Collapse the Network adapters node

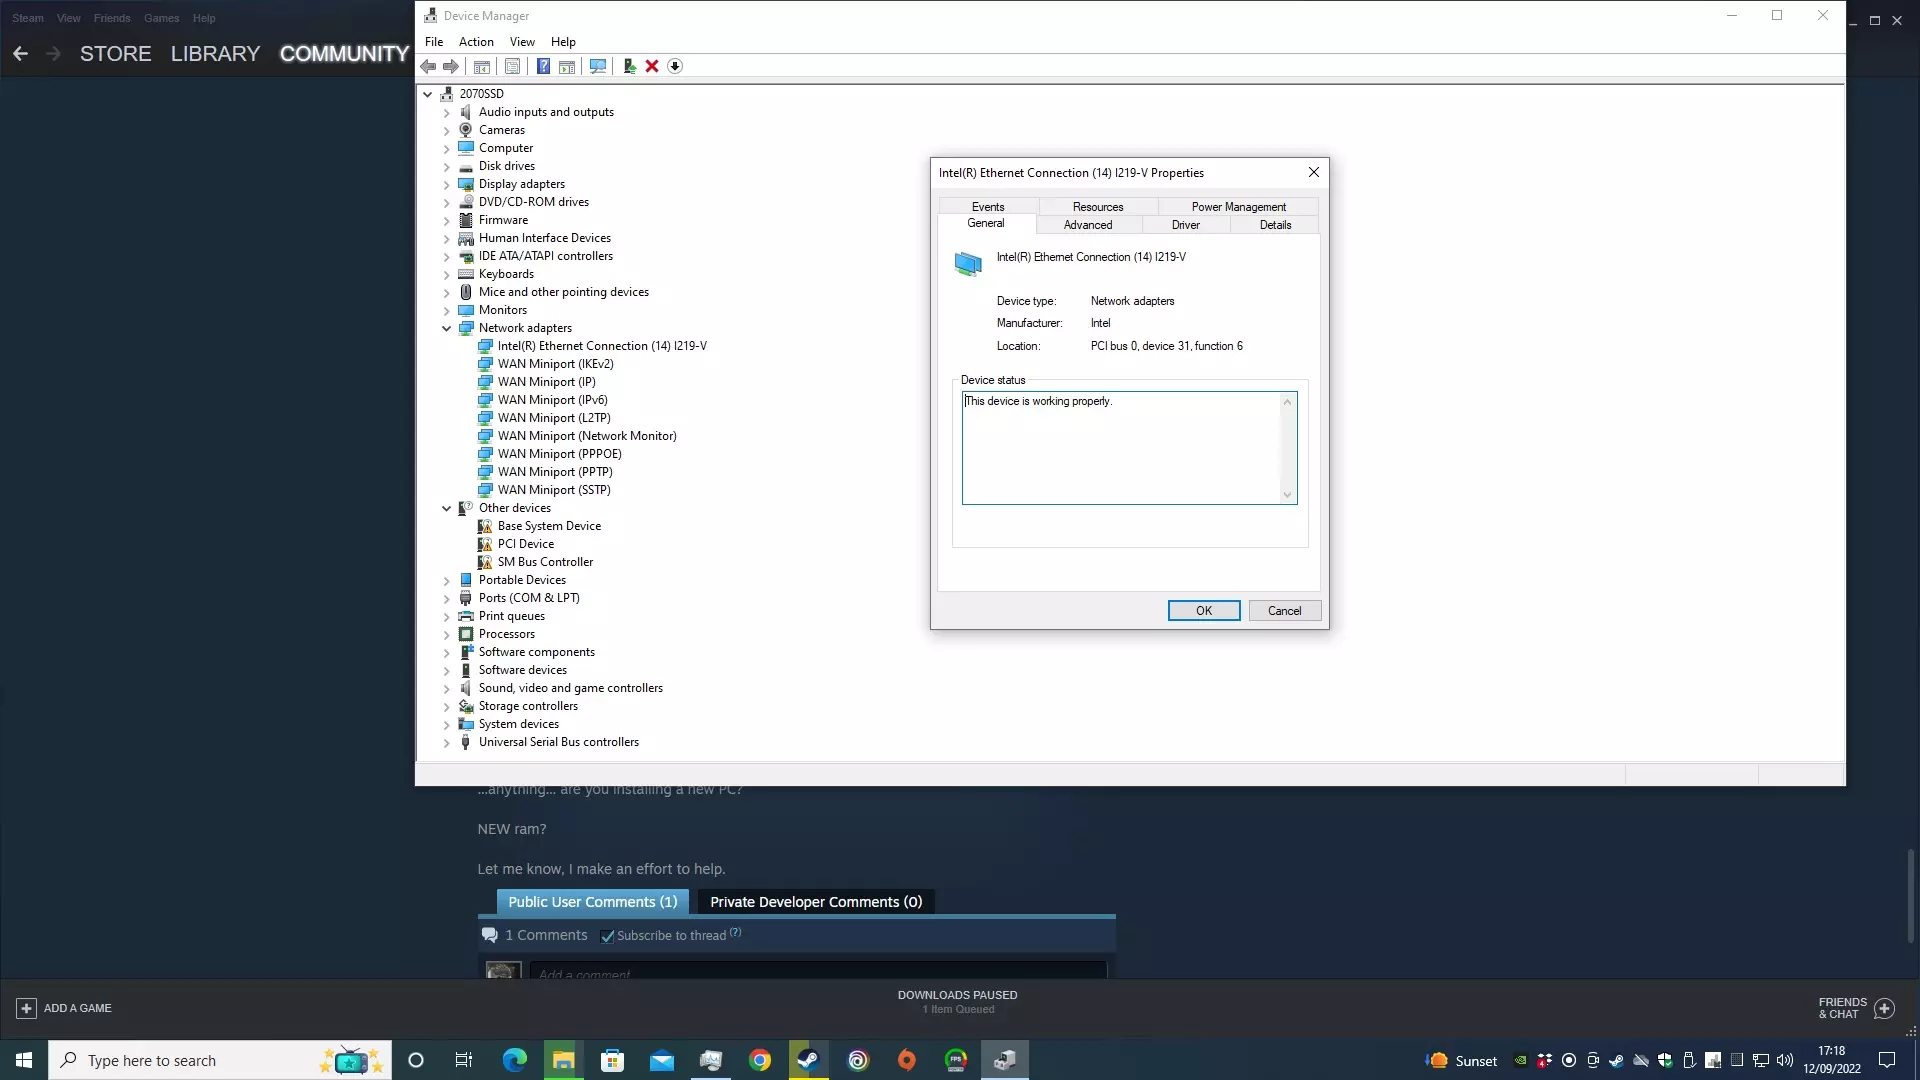coord(447,328)
